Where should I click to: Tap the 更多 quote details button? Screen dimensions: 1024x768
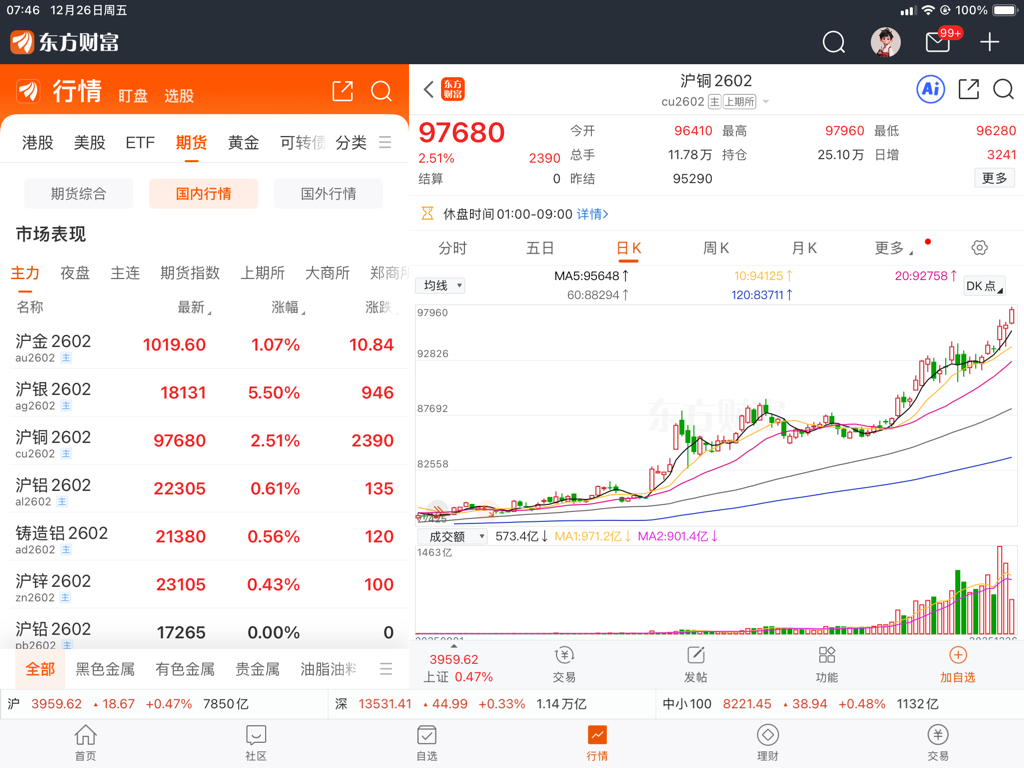(995, 178)
